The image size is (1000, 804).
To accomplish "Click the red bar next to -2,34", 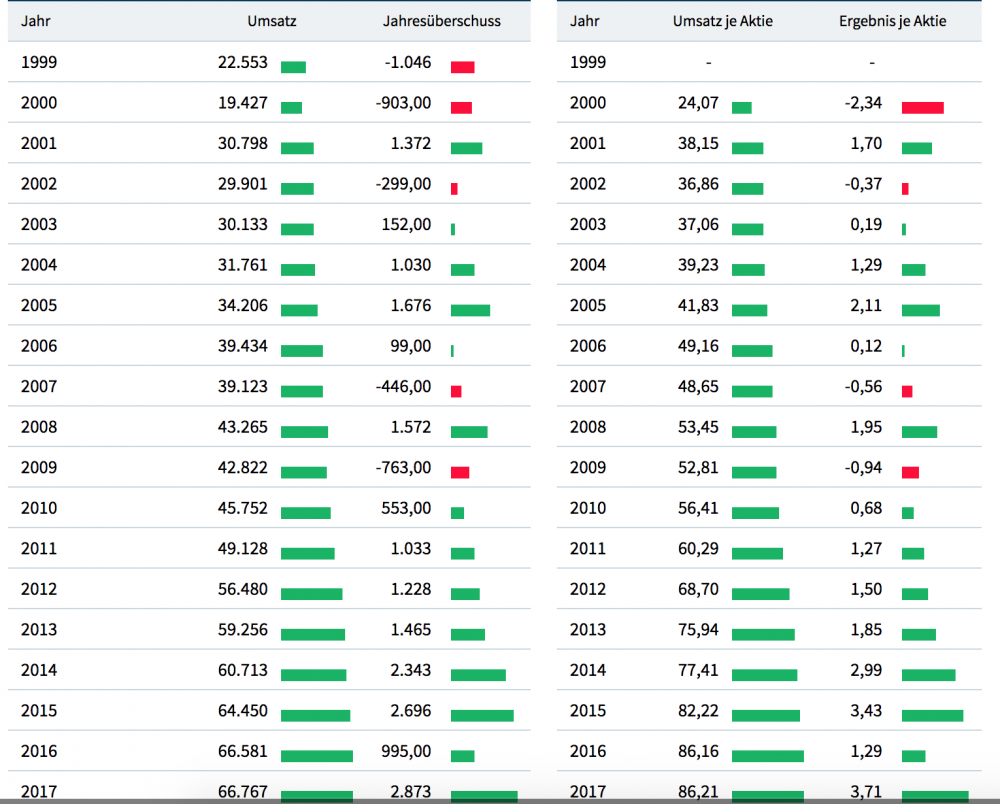I will point(922,107).
